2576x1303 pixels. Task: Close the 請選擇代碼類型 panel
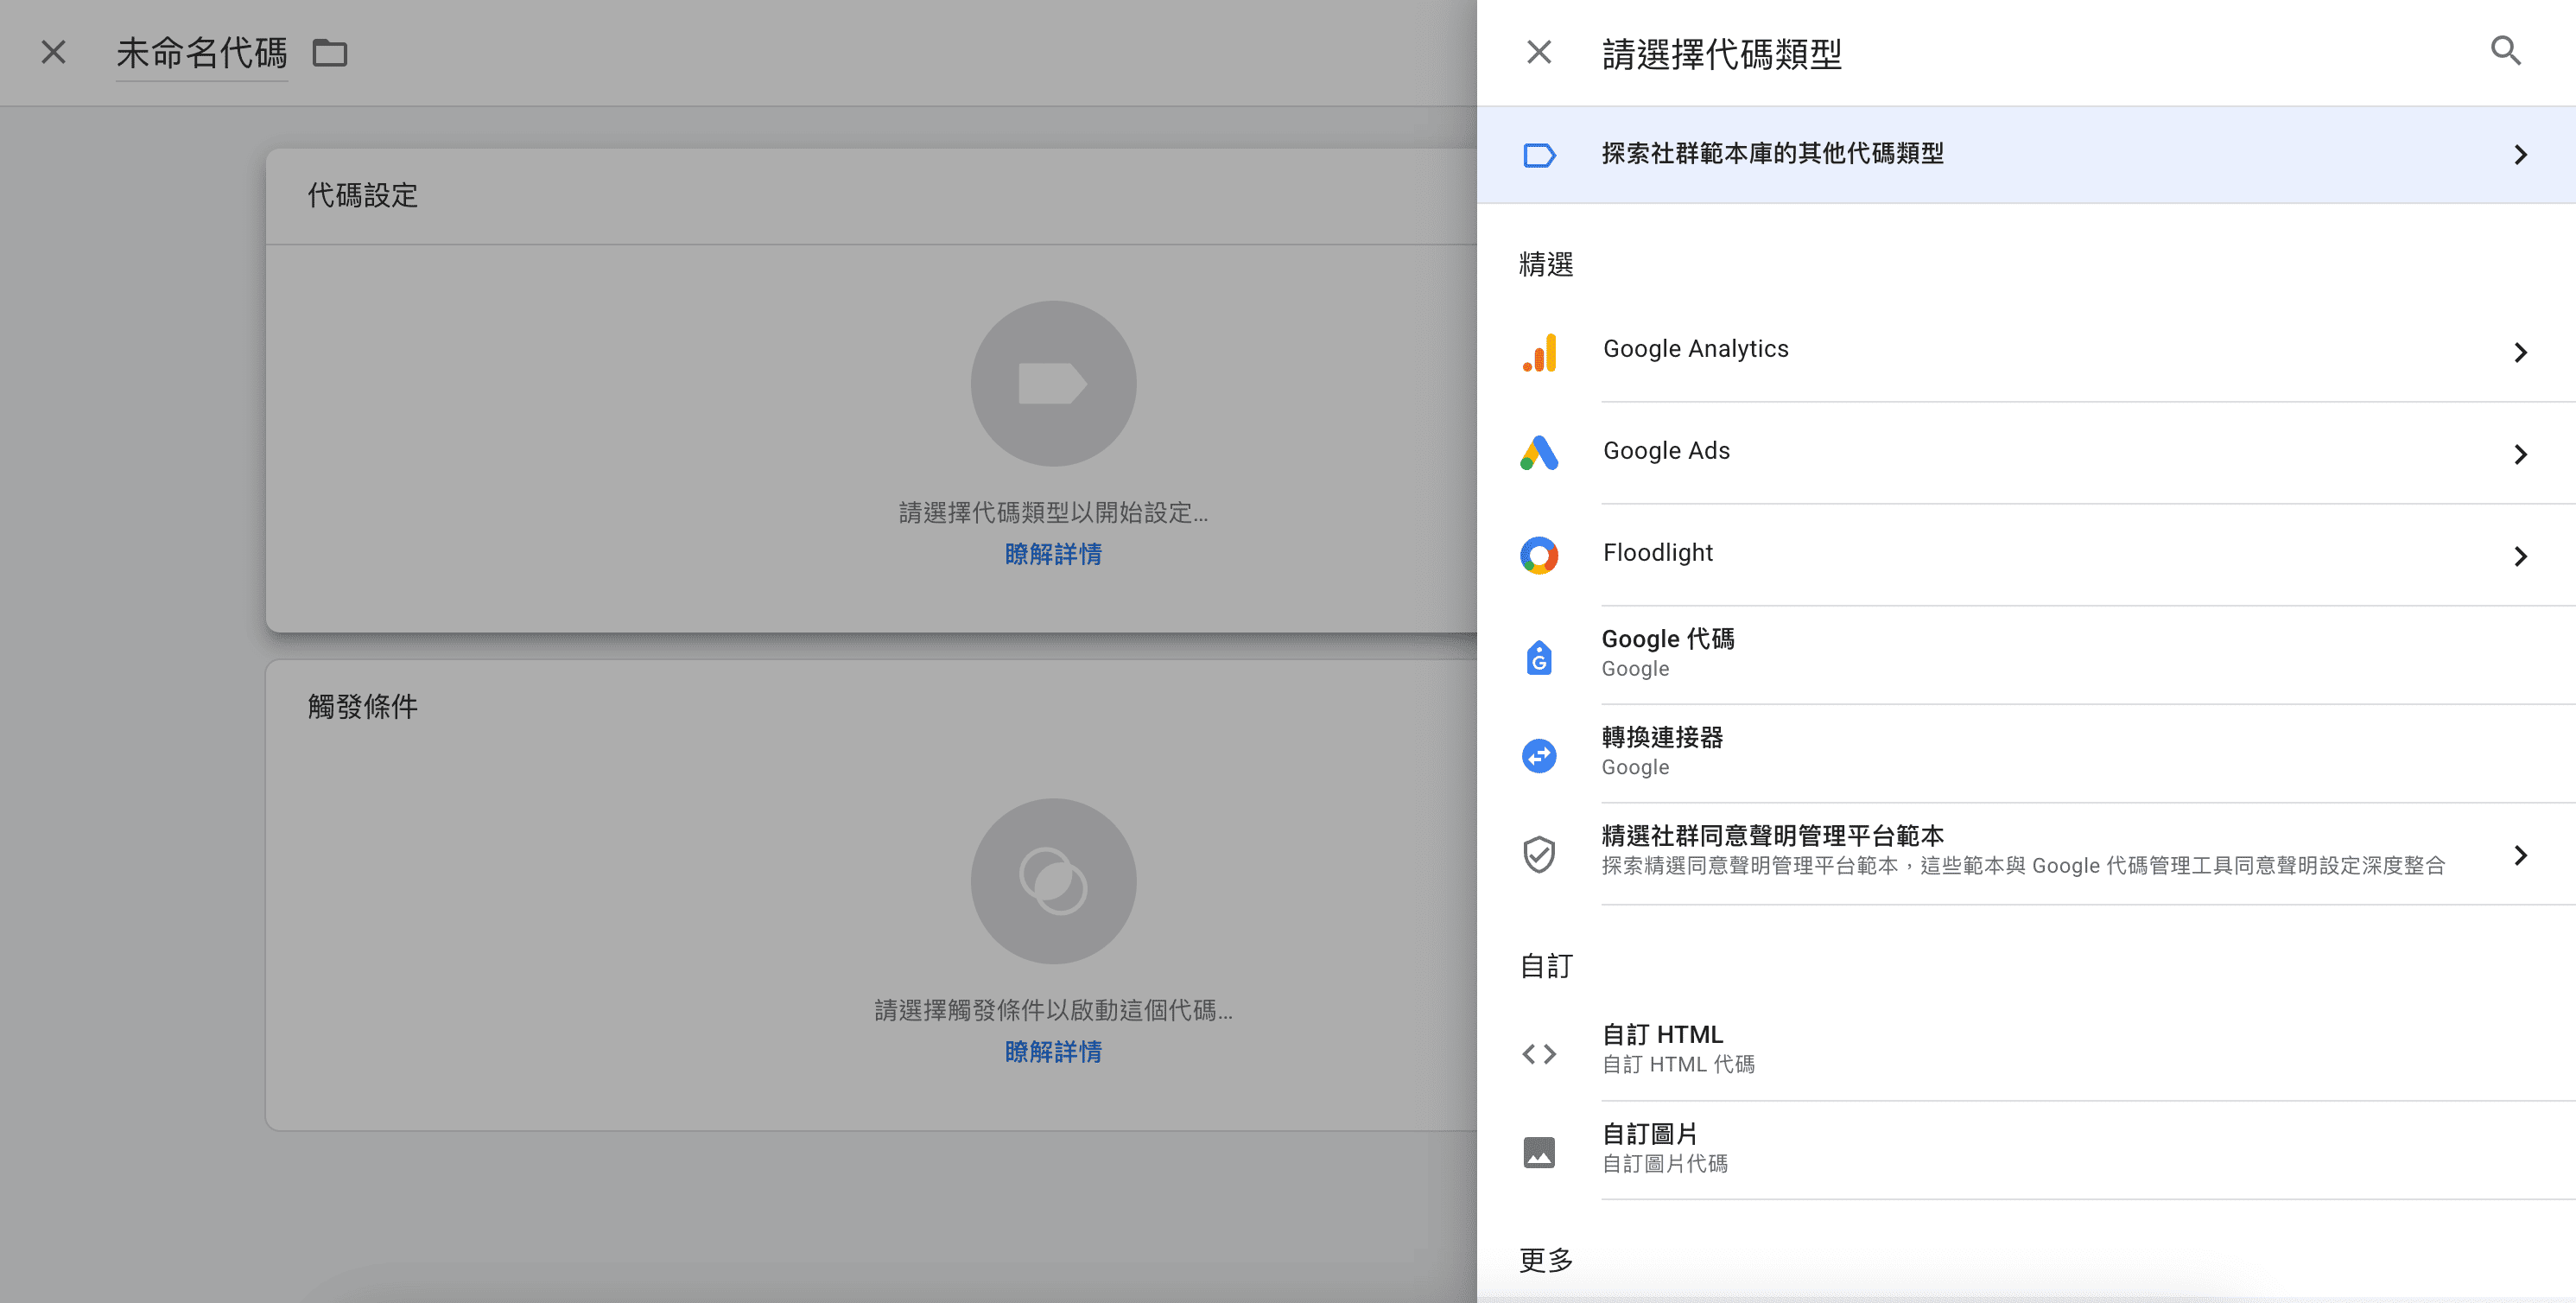[x=1539, y=52]
